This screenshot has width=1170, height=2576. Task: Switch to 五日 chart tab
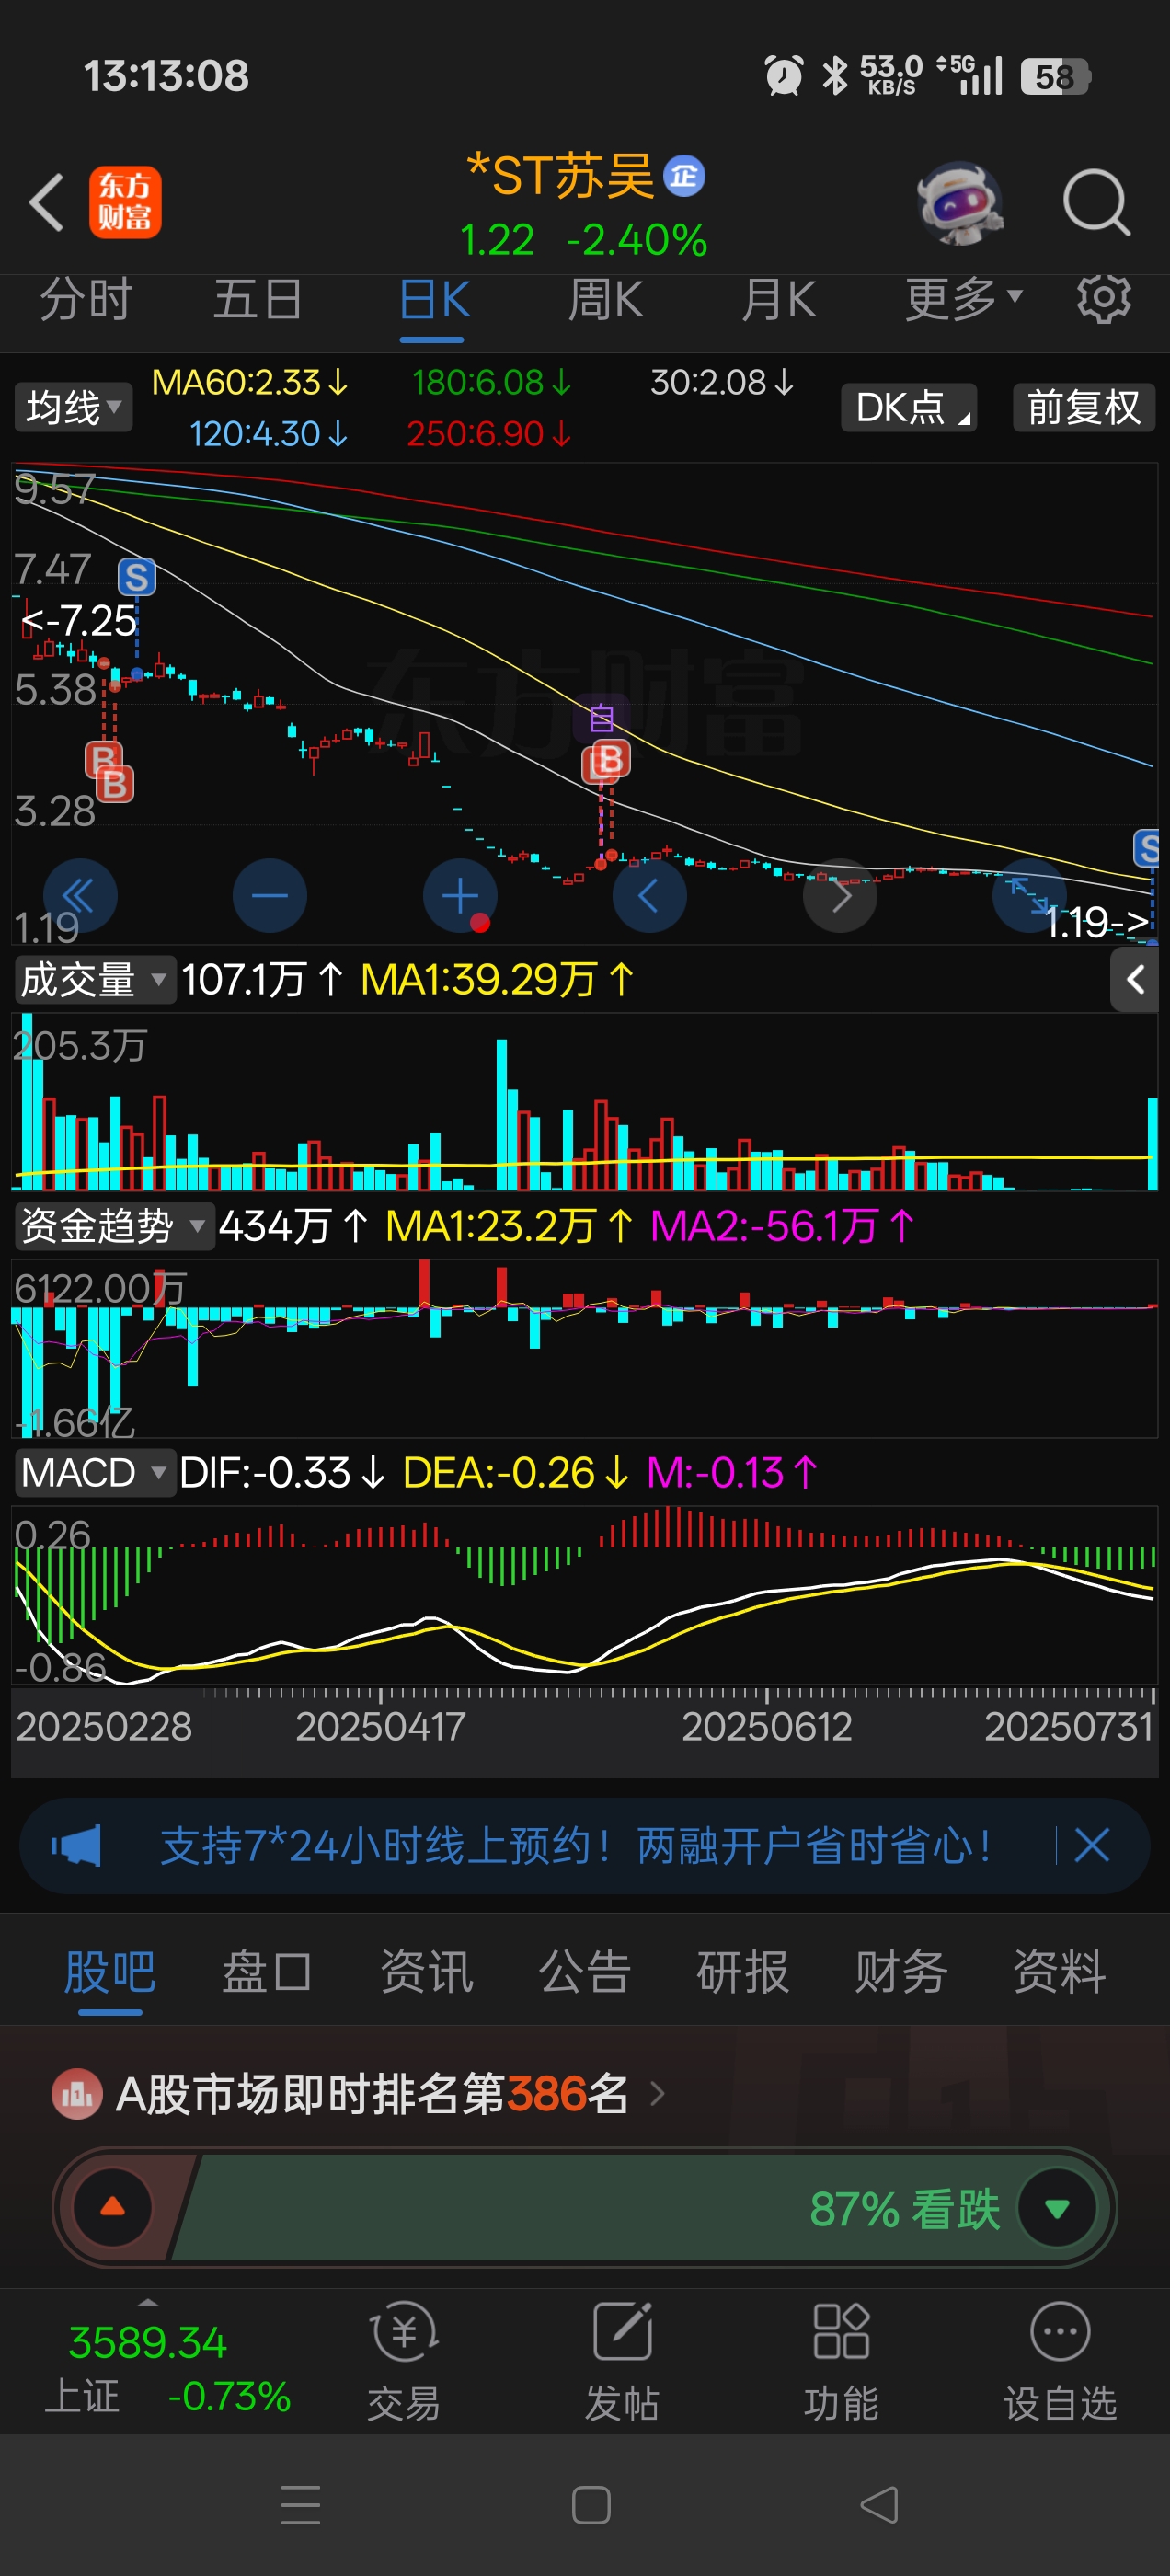coord(258,299)
